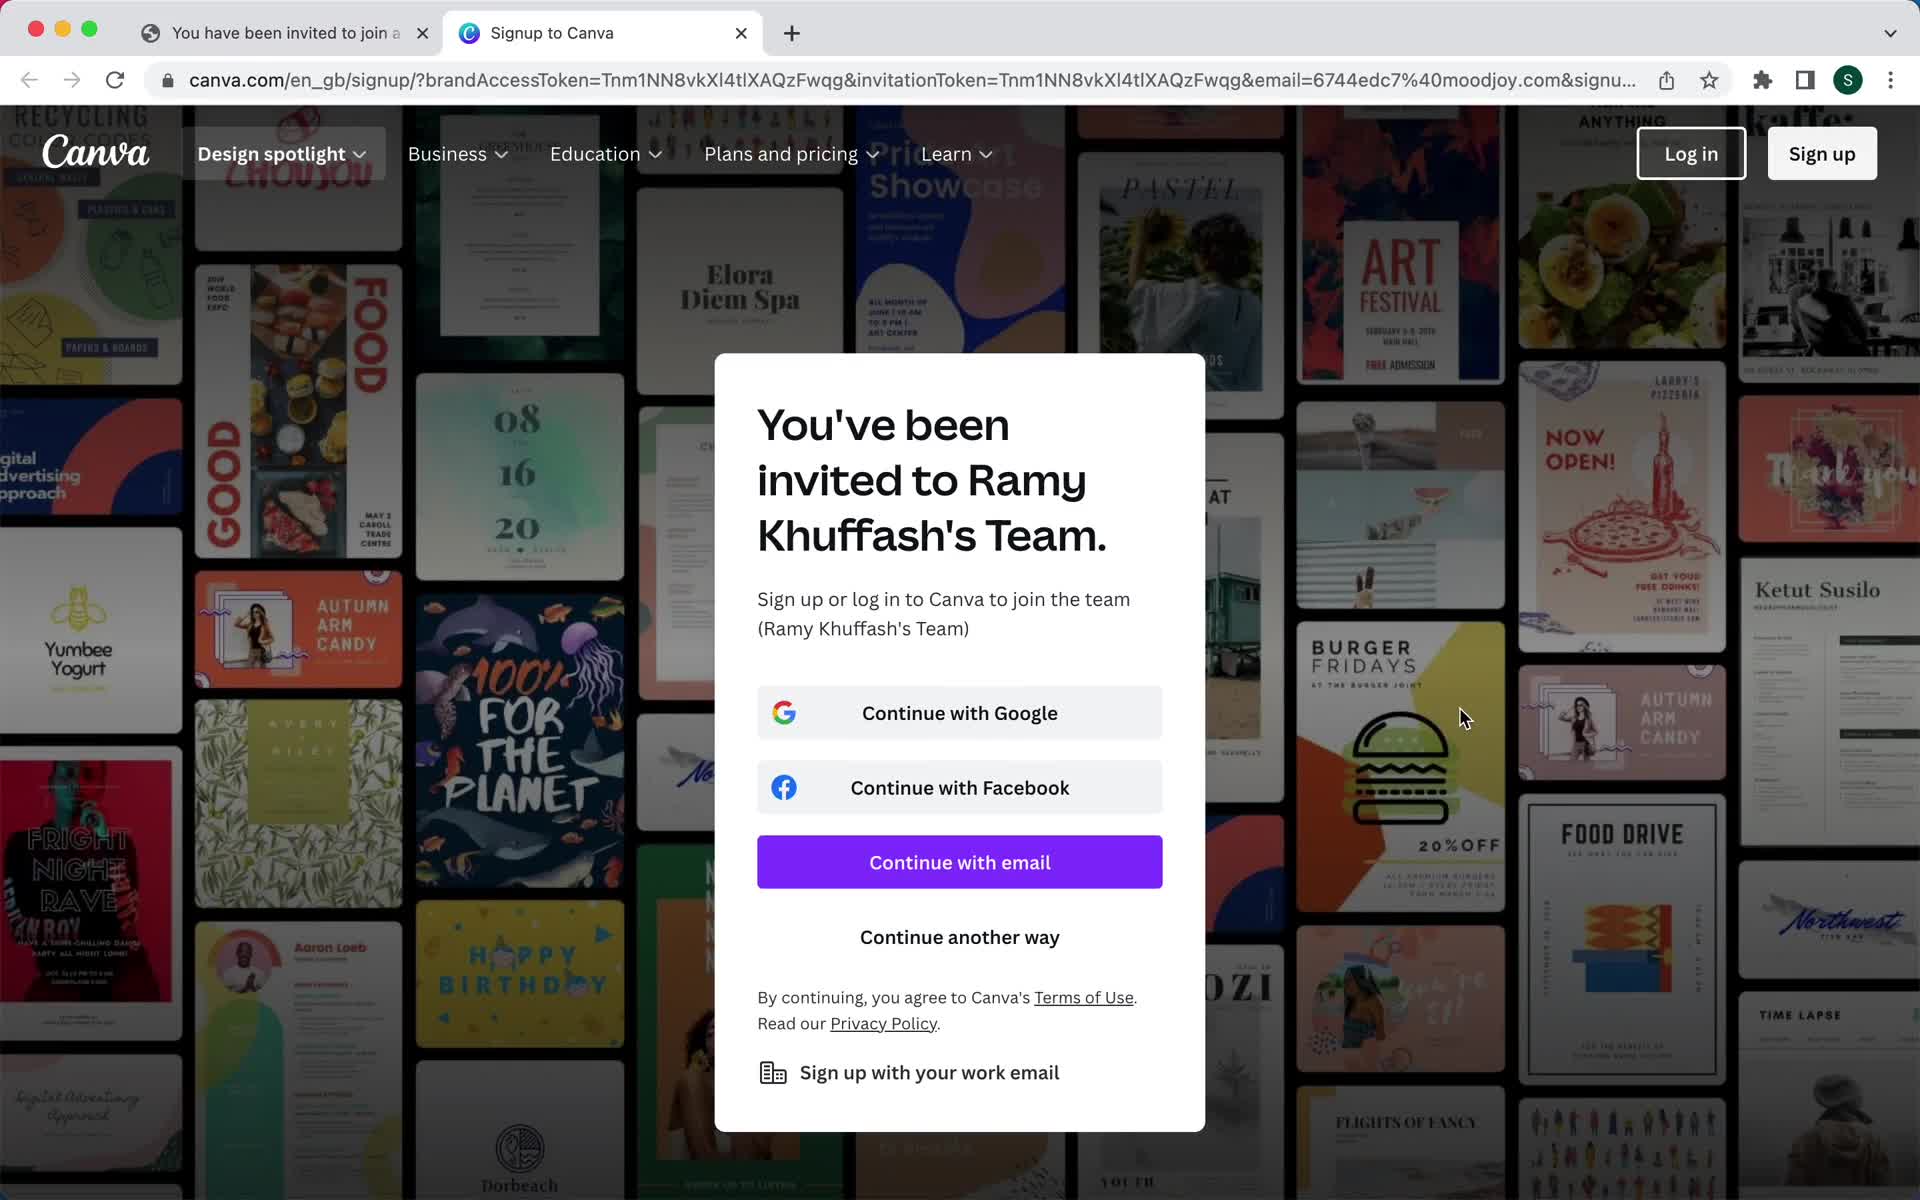This screenshot has width=1920, height=1200.
Task: Open a new browser tab
Action: point(792,33)
